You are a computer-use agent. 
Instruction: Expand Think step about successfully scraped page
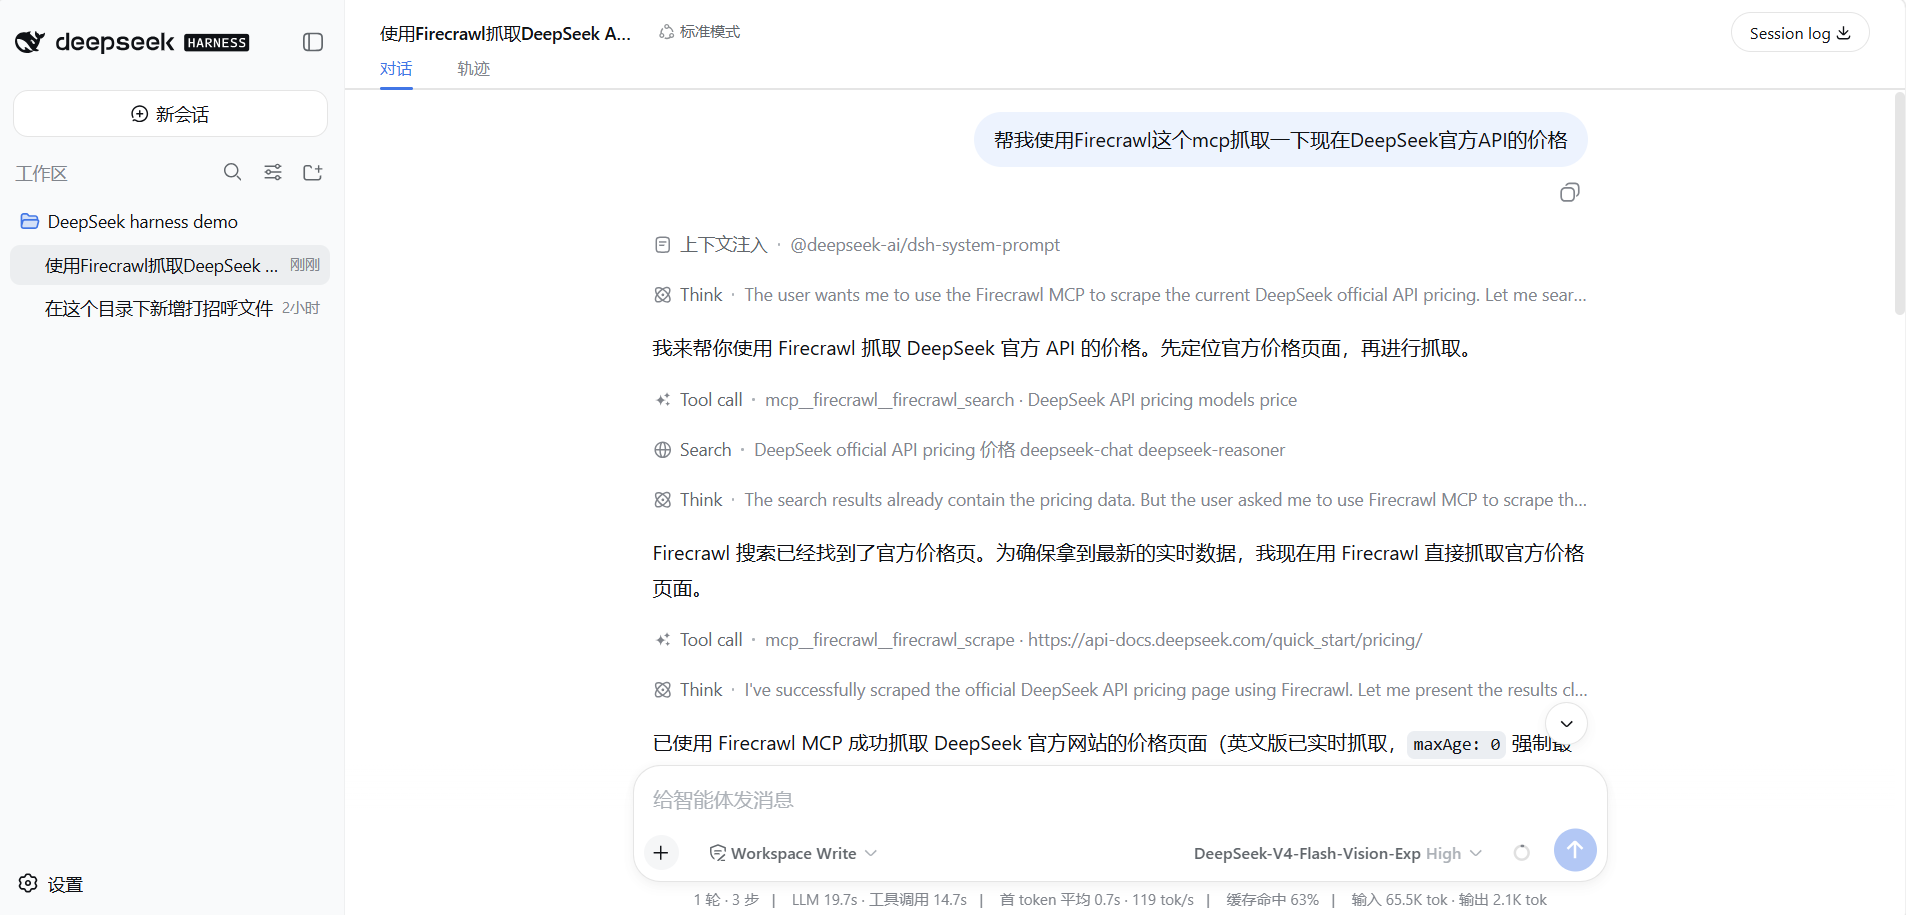click(x=1120, y=690)
